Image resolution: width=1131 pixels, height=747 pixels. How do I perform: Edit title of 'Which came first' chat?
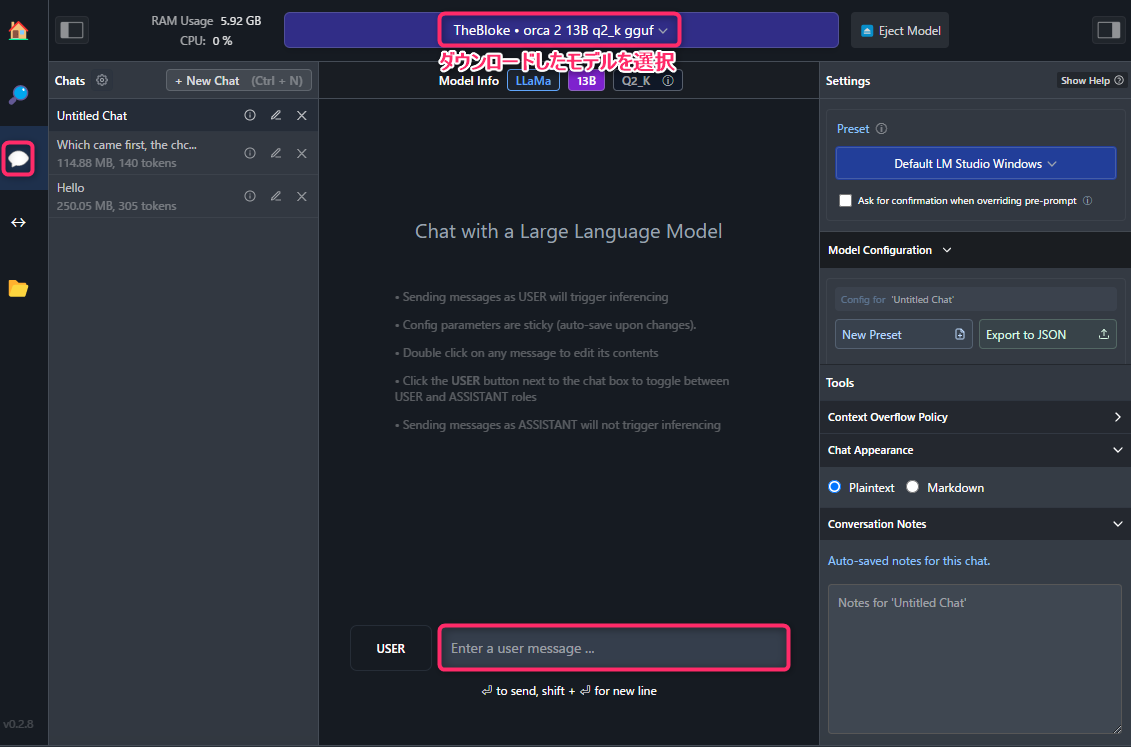pos(276,153)
